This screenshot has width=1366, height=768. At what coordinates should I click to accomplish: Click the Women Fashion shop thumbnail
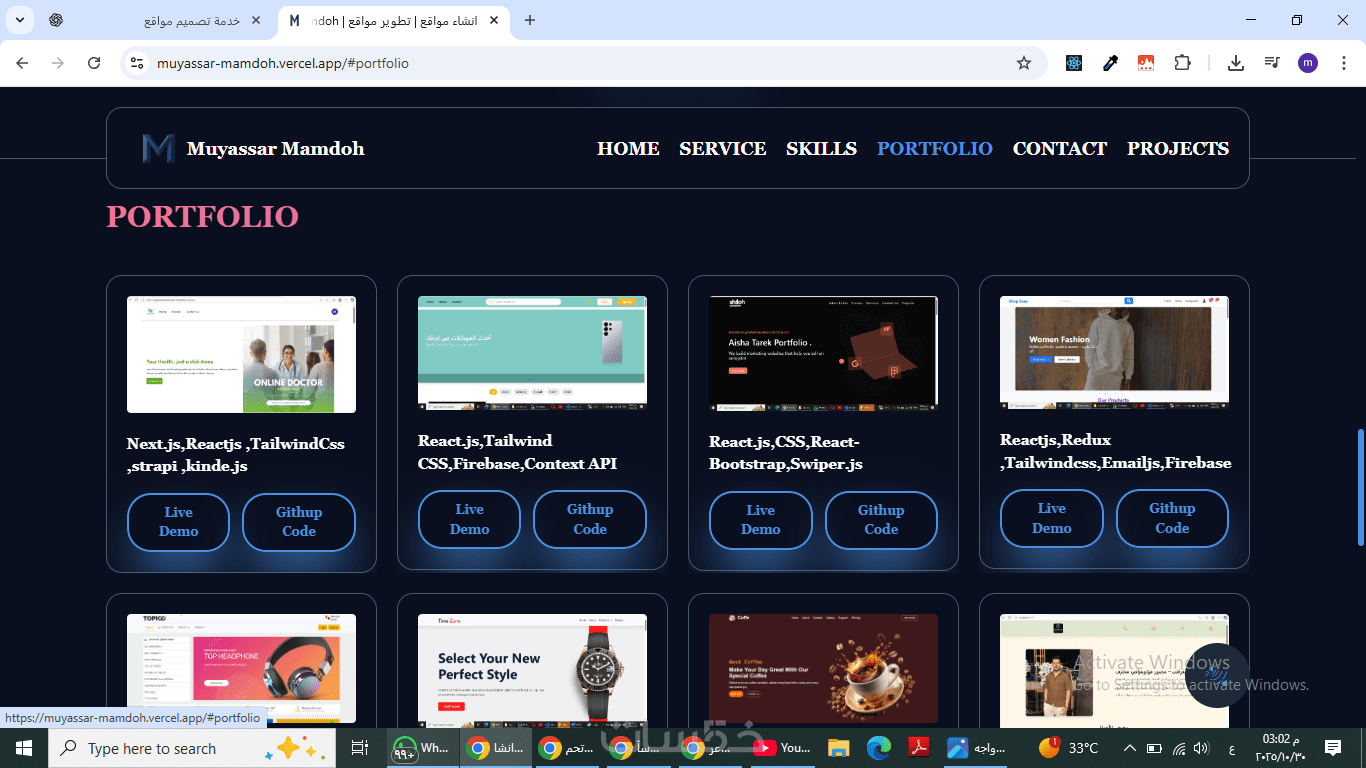point(1114,352)
